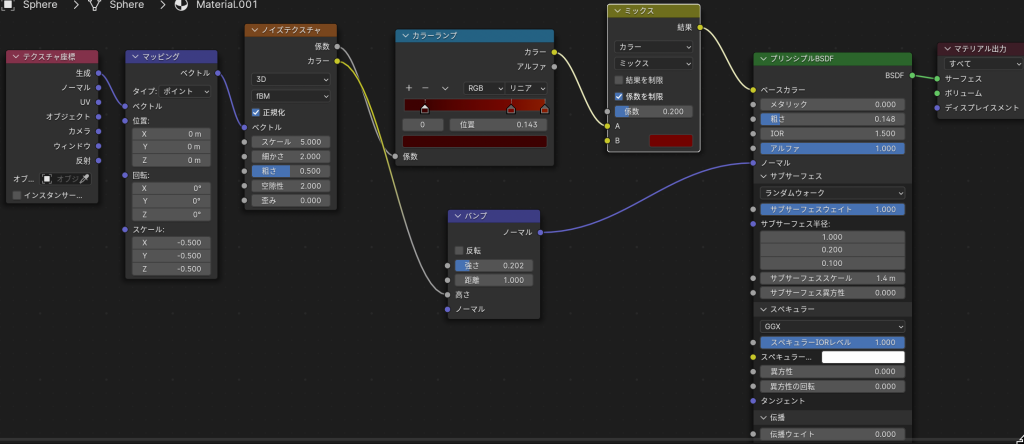Click the object picker icon in オブジェクト field

pyautogui.click(x=46, y=179)
